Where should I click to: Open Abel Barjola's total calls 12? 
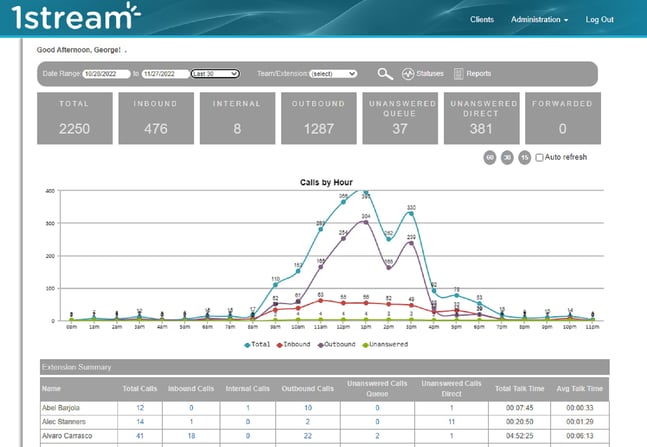click(140, 408)
